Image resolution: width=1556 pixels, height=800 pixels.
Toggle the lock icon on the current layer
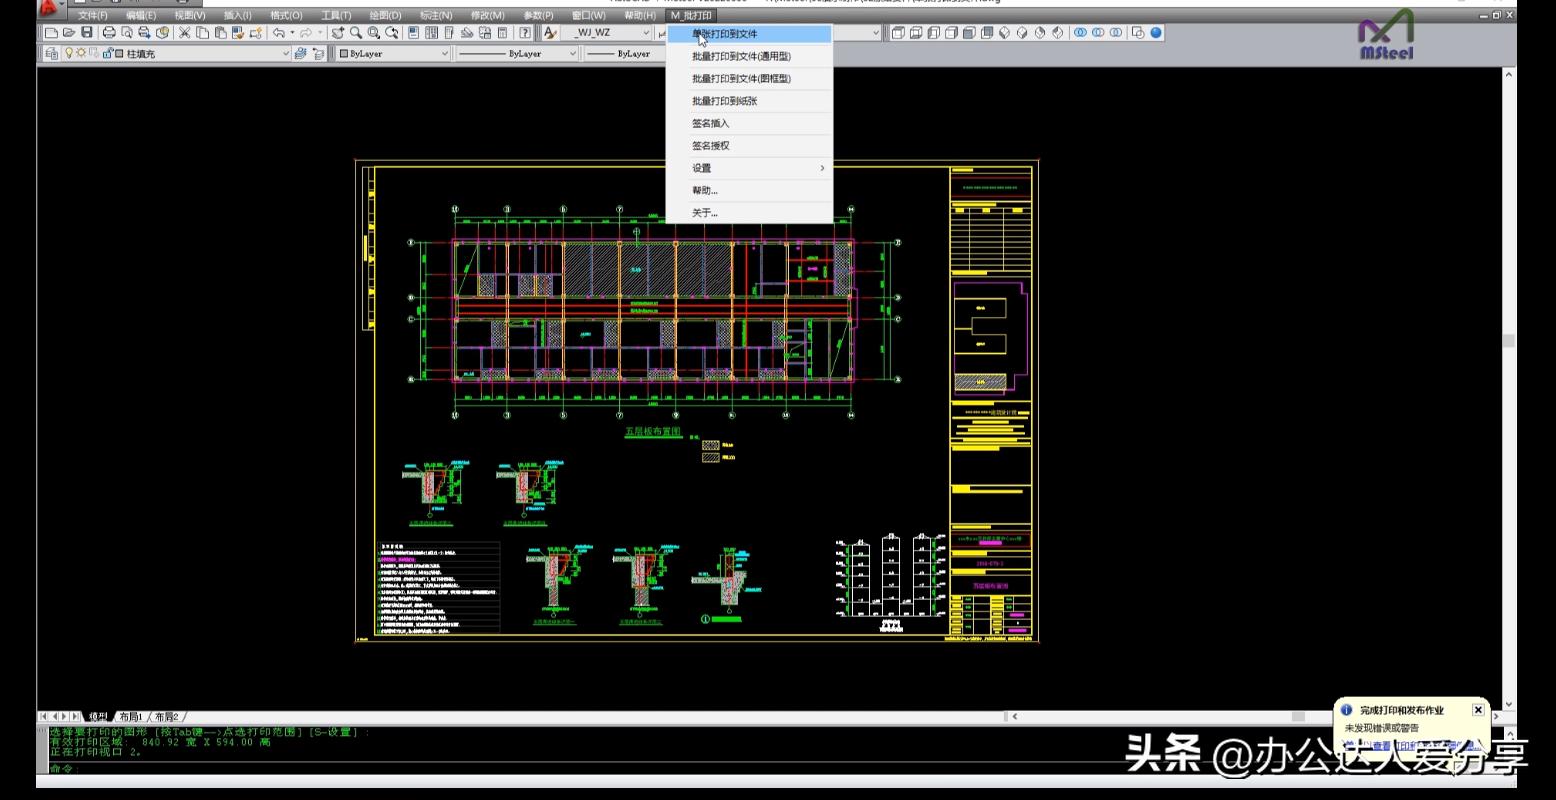[x=108, y=54]
